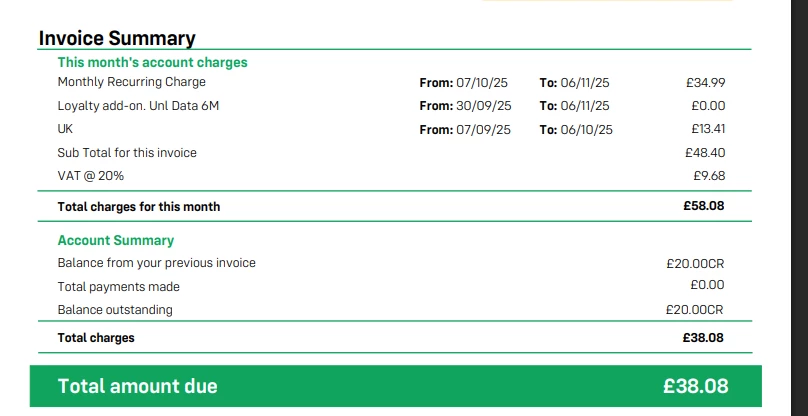Viewport: 808px width, 416px height.
Task: Click Total payments made label
Action: click(118, 287)
